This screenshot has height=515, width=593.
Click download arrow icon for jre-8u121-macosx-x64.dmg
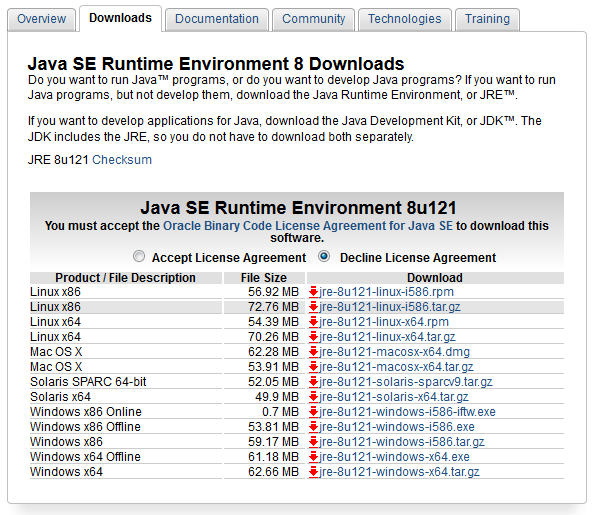(313, 352)
